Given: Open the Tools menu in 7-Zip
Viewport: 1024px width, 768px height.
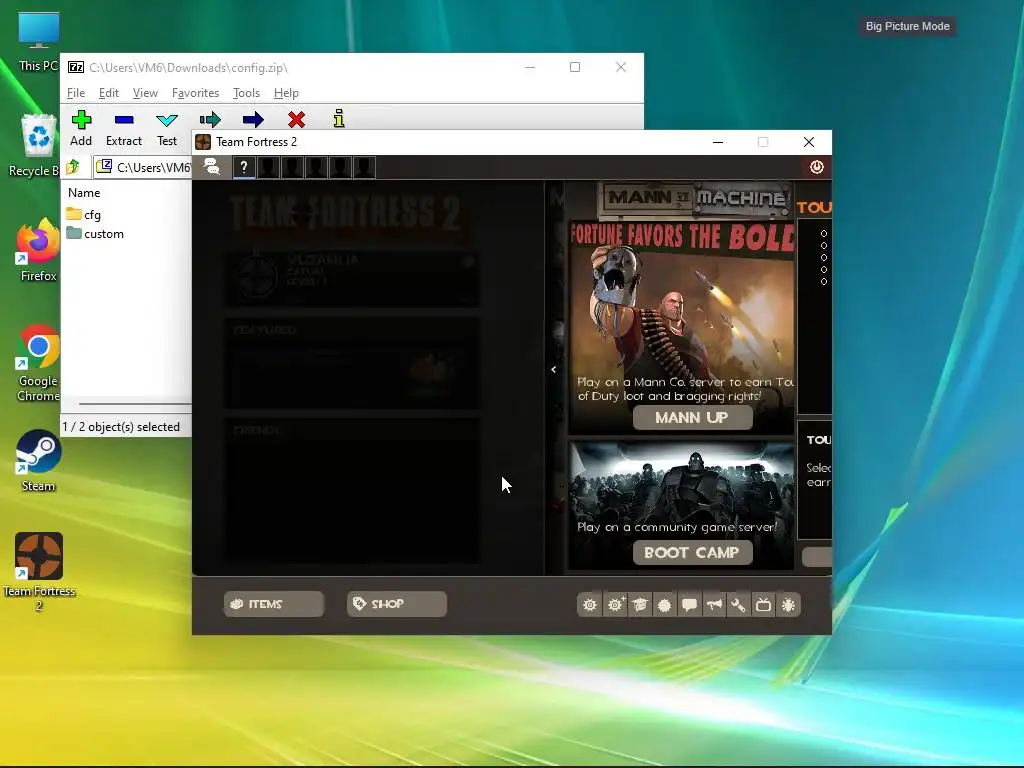Looking at the screenshot, I should coord(246,93).
